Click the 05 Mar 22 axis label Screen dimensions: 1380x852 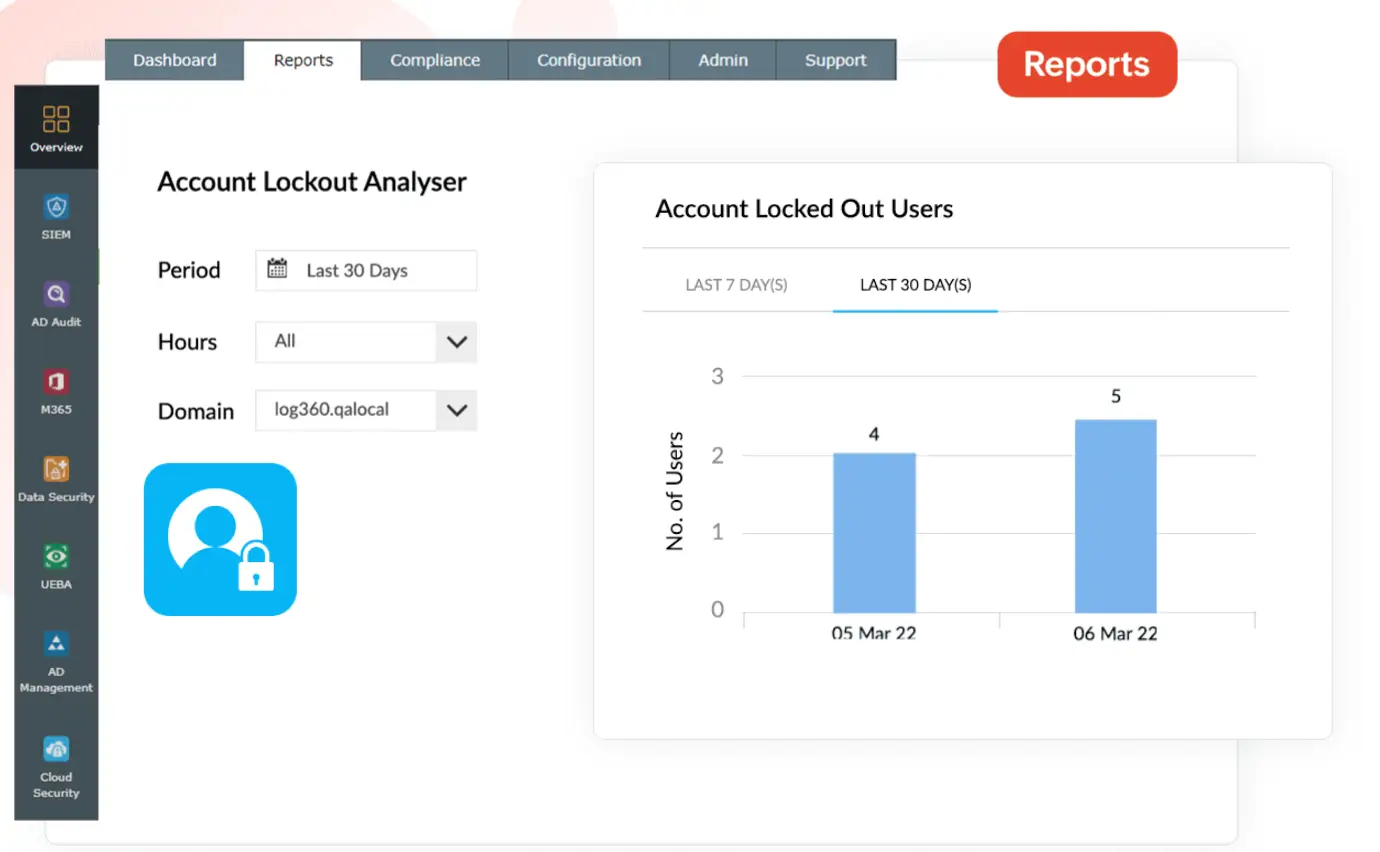click(x=874, y=634)
